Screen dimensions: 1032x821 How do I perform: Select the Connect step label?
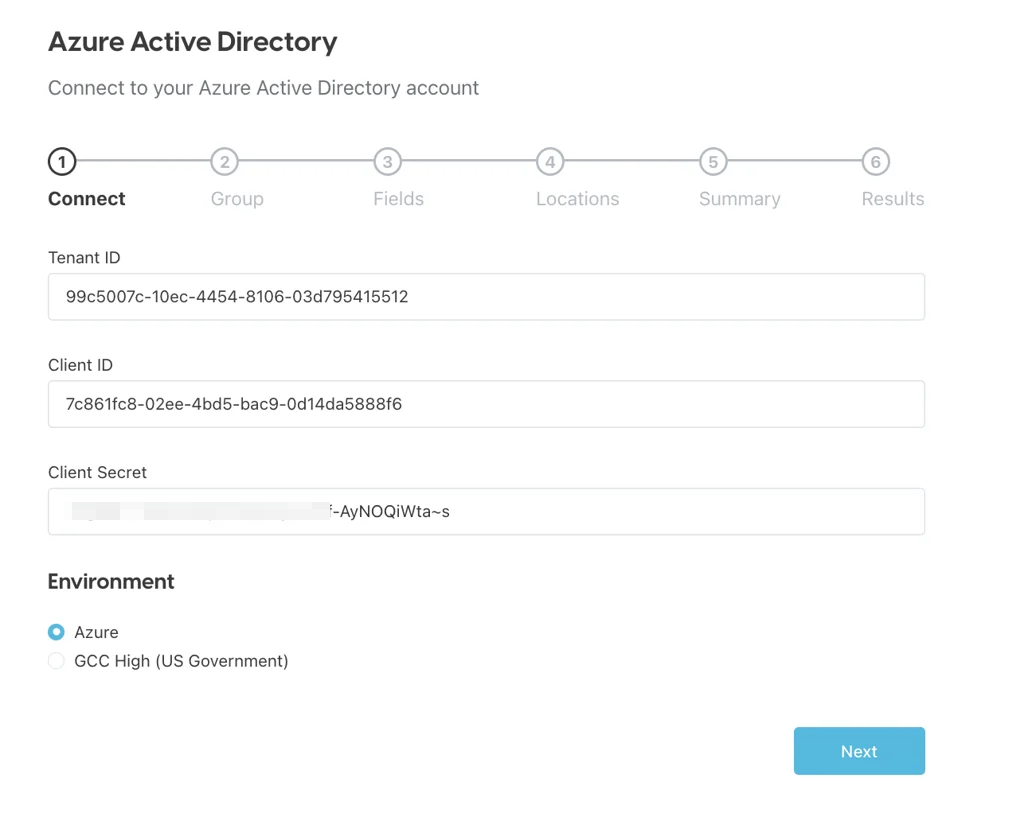(86, 198)
